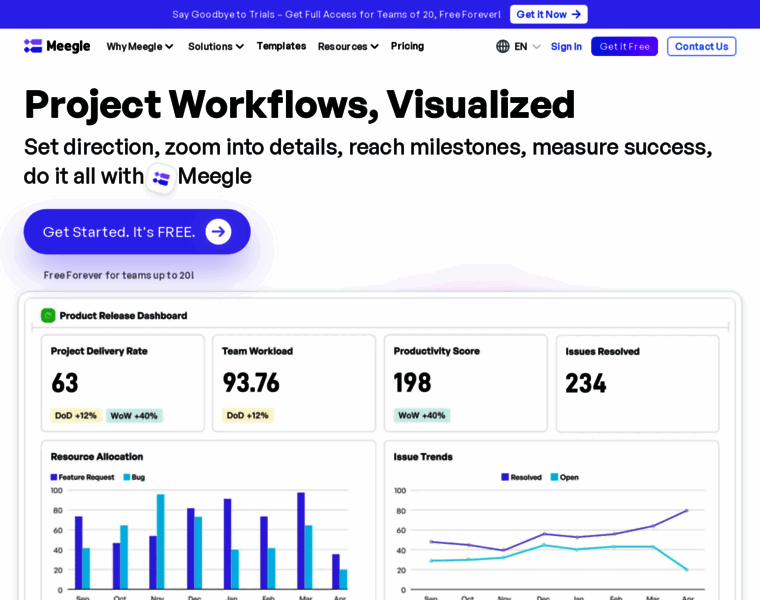Click Product Release Dashboard title

(x=123, y=316)
